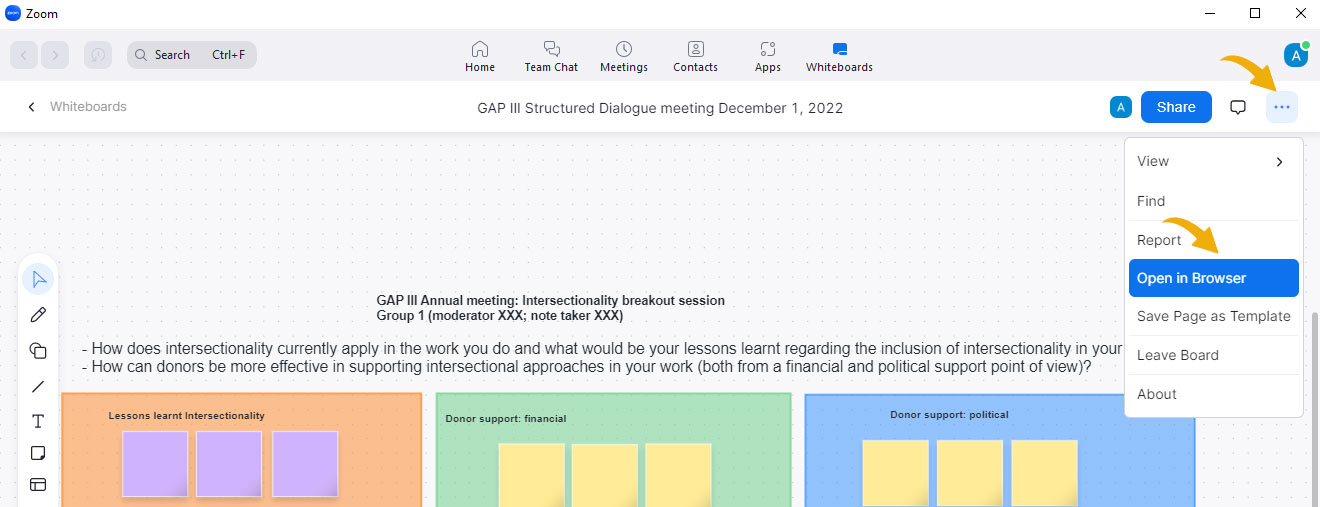Screen dimensions: 1320x507
Task: Open the Meetings tab
Action: pos(624,56)
